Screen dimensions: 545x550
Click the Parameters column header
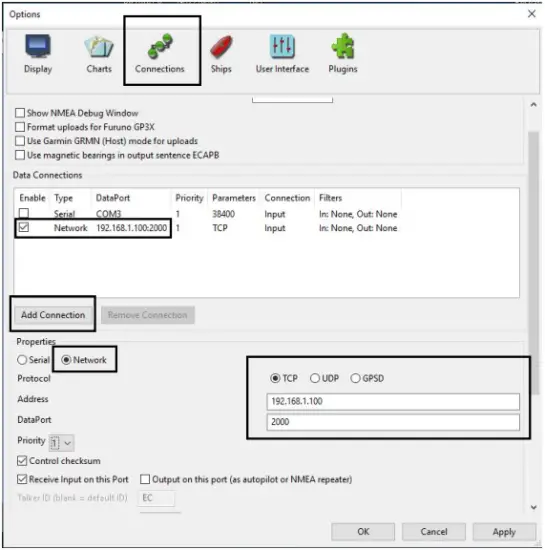(x=234, y=198)
